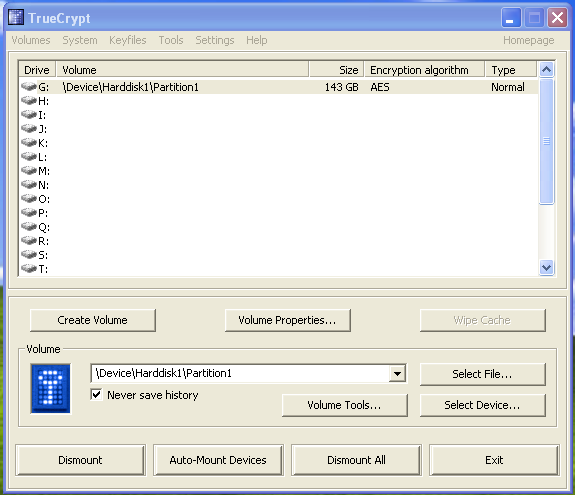Select the Q: drive icon

pos(29,227)
